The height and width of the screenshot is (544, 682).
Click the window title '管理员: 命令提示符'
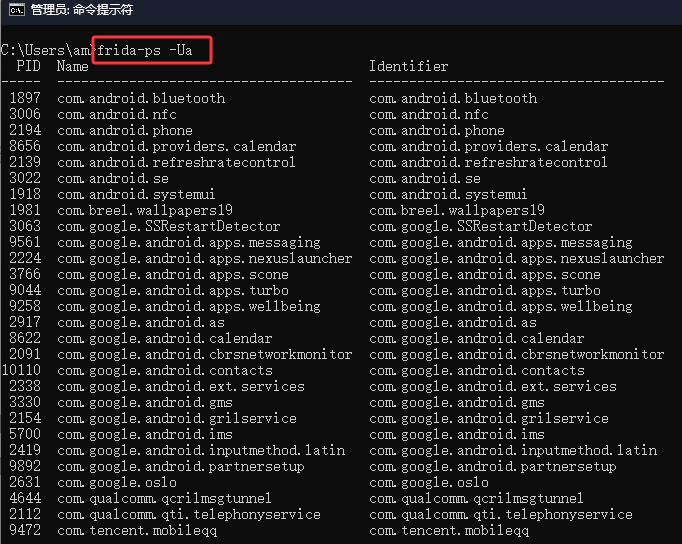tap(82, 10)
